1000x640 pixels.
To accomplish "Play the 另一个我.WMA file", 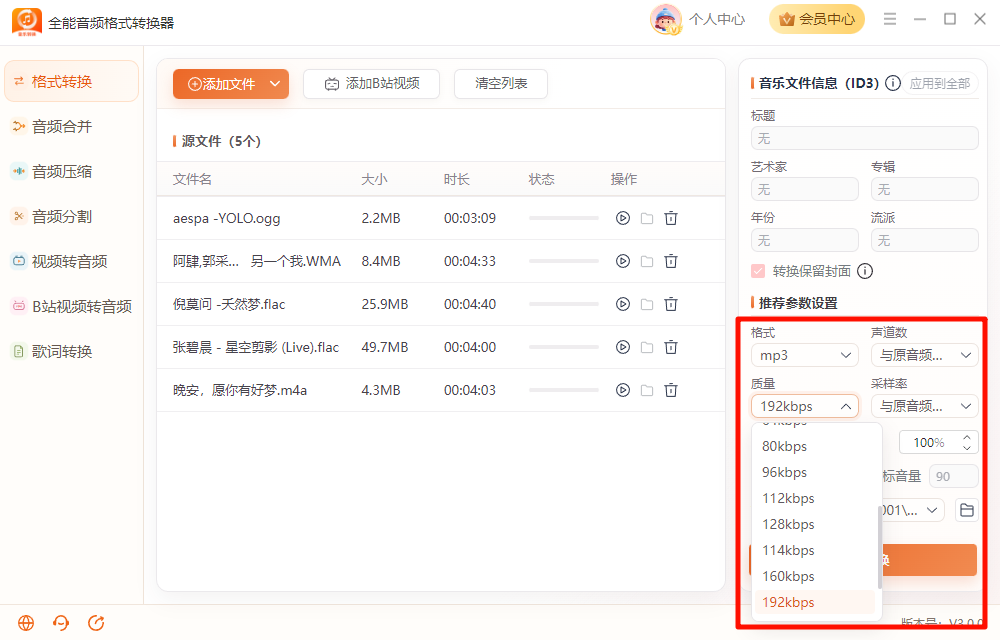I will point(622,261).
